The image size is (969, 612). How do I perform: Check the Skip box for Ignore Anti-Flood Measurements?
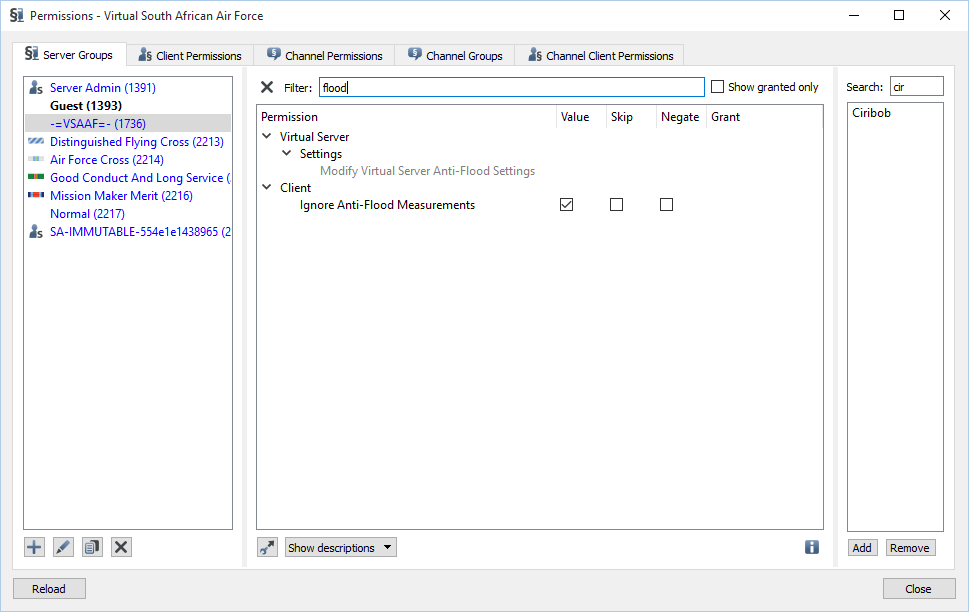click(x=616, y=204)
